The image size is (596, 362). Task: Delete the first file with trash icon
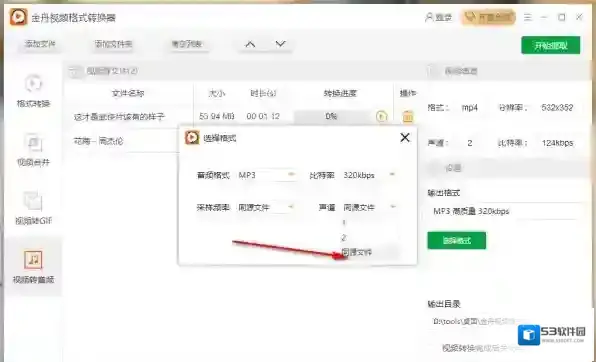pos(408,116)
